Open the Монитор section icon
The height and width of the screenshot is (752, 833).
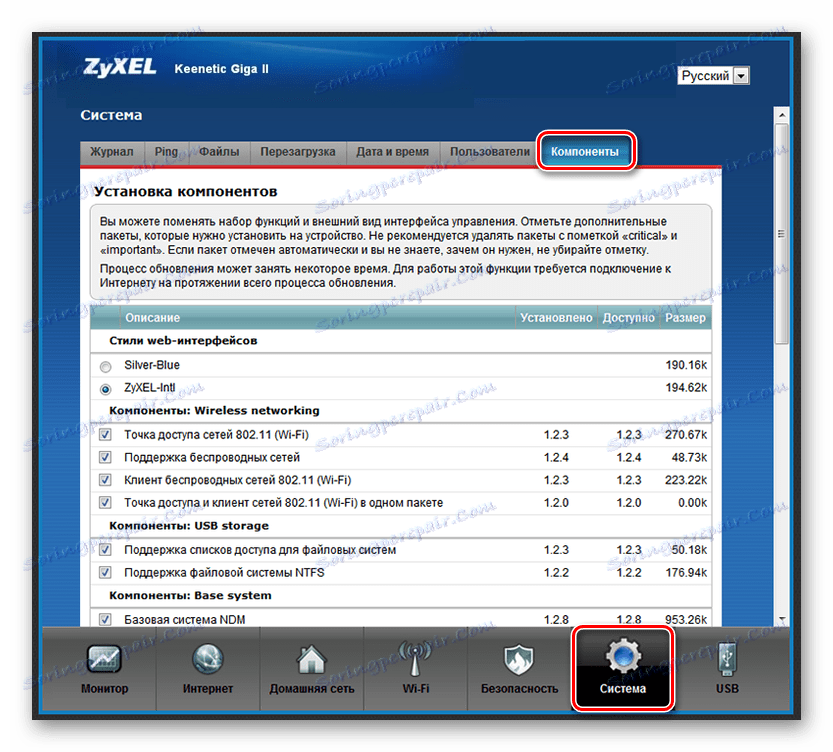[x=104, y=659]
